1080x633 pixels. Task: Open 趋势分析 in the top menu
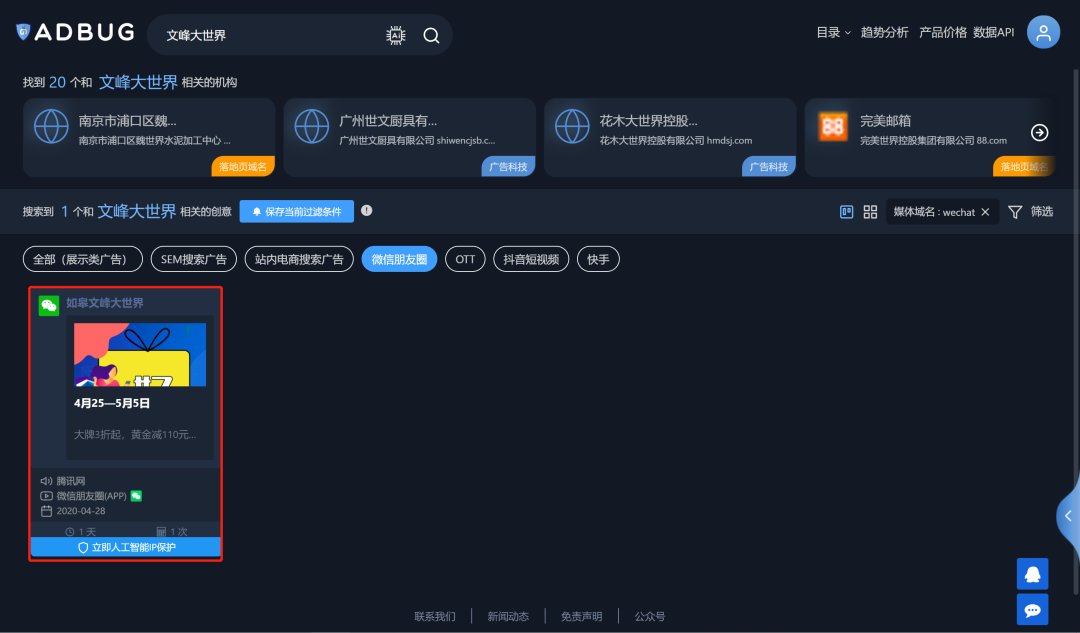point(884,32)
